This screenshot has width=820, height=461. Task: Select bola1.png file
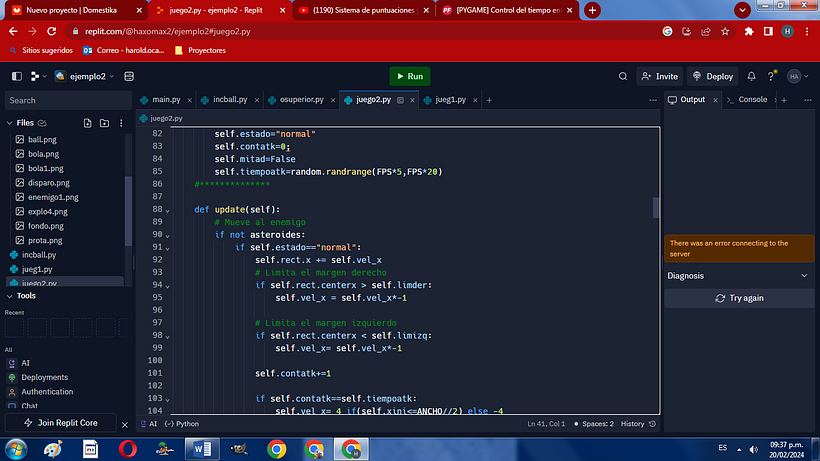pyautogui.click(x=45, y=168)
